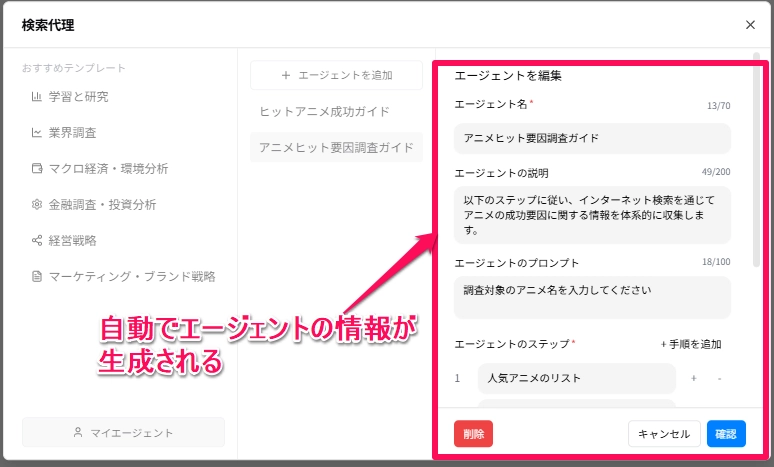Click the マクロ経済・環境分析 icon
The height and width of the screenshot is (467, 774).
[37, 169]
